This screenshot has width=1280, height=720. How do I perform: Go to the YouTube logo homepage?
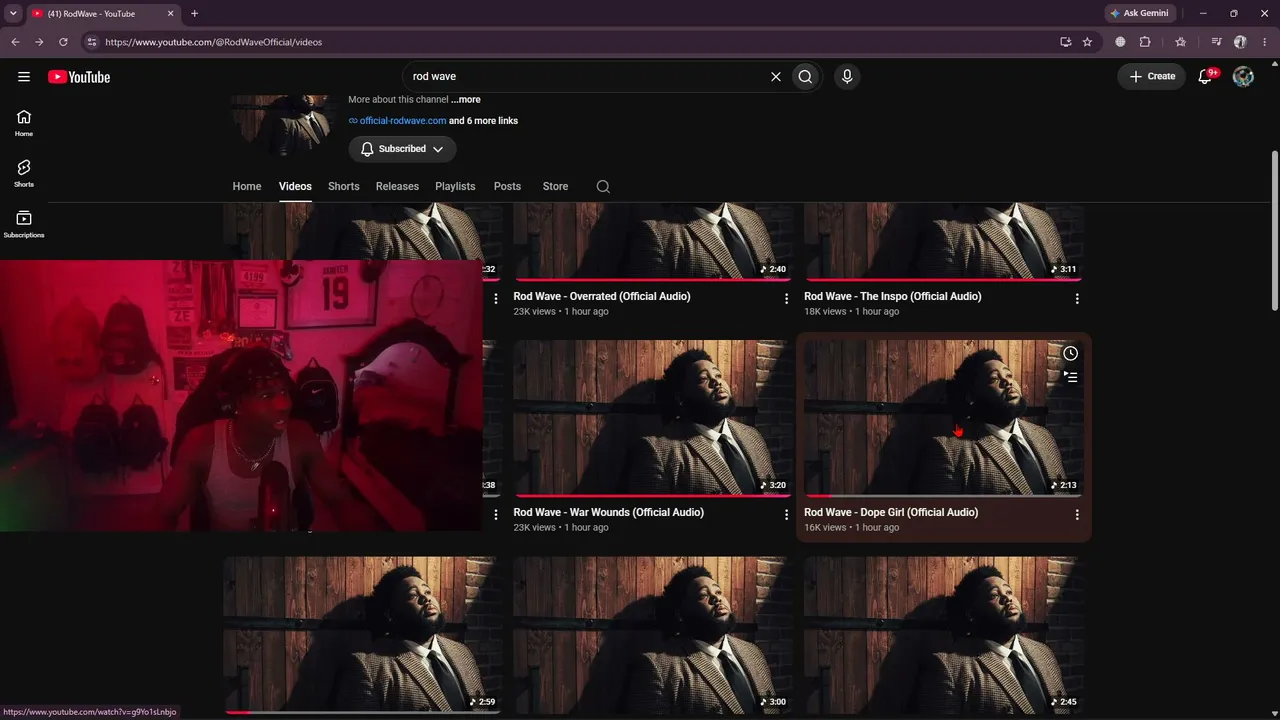coord(79,77)
